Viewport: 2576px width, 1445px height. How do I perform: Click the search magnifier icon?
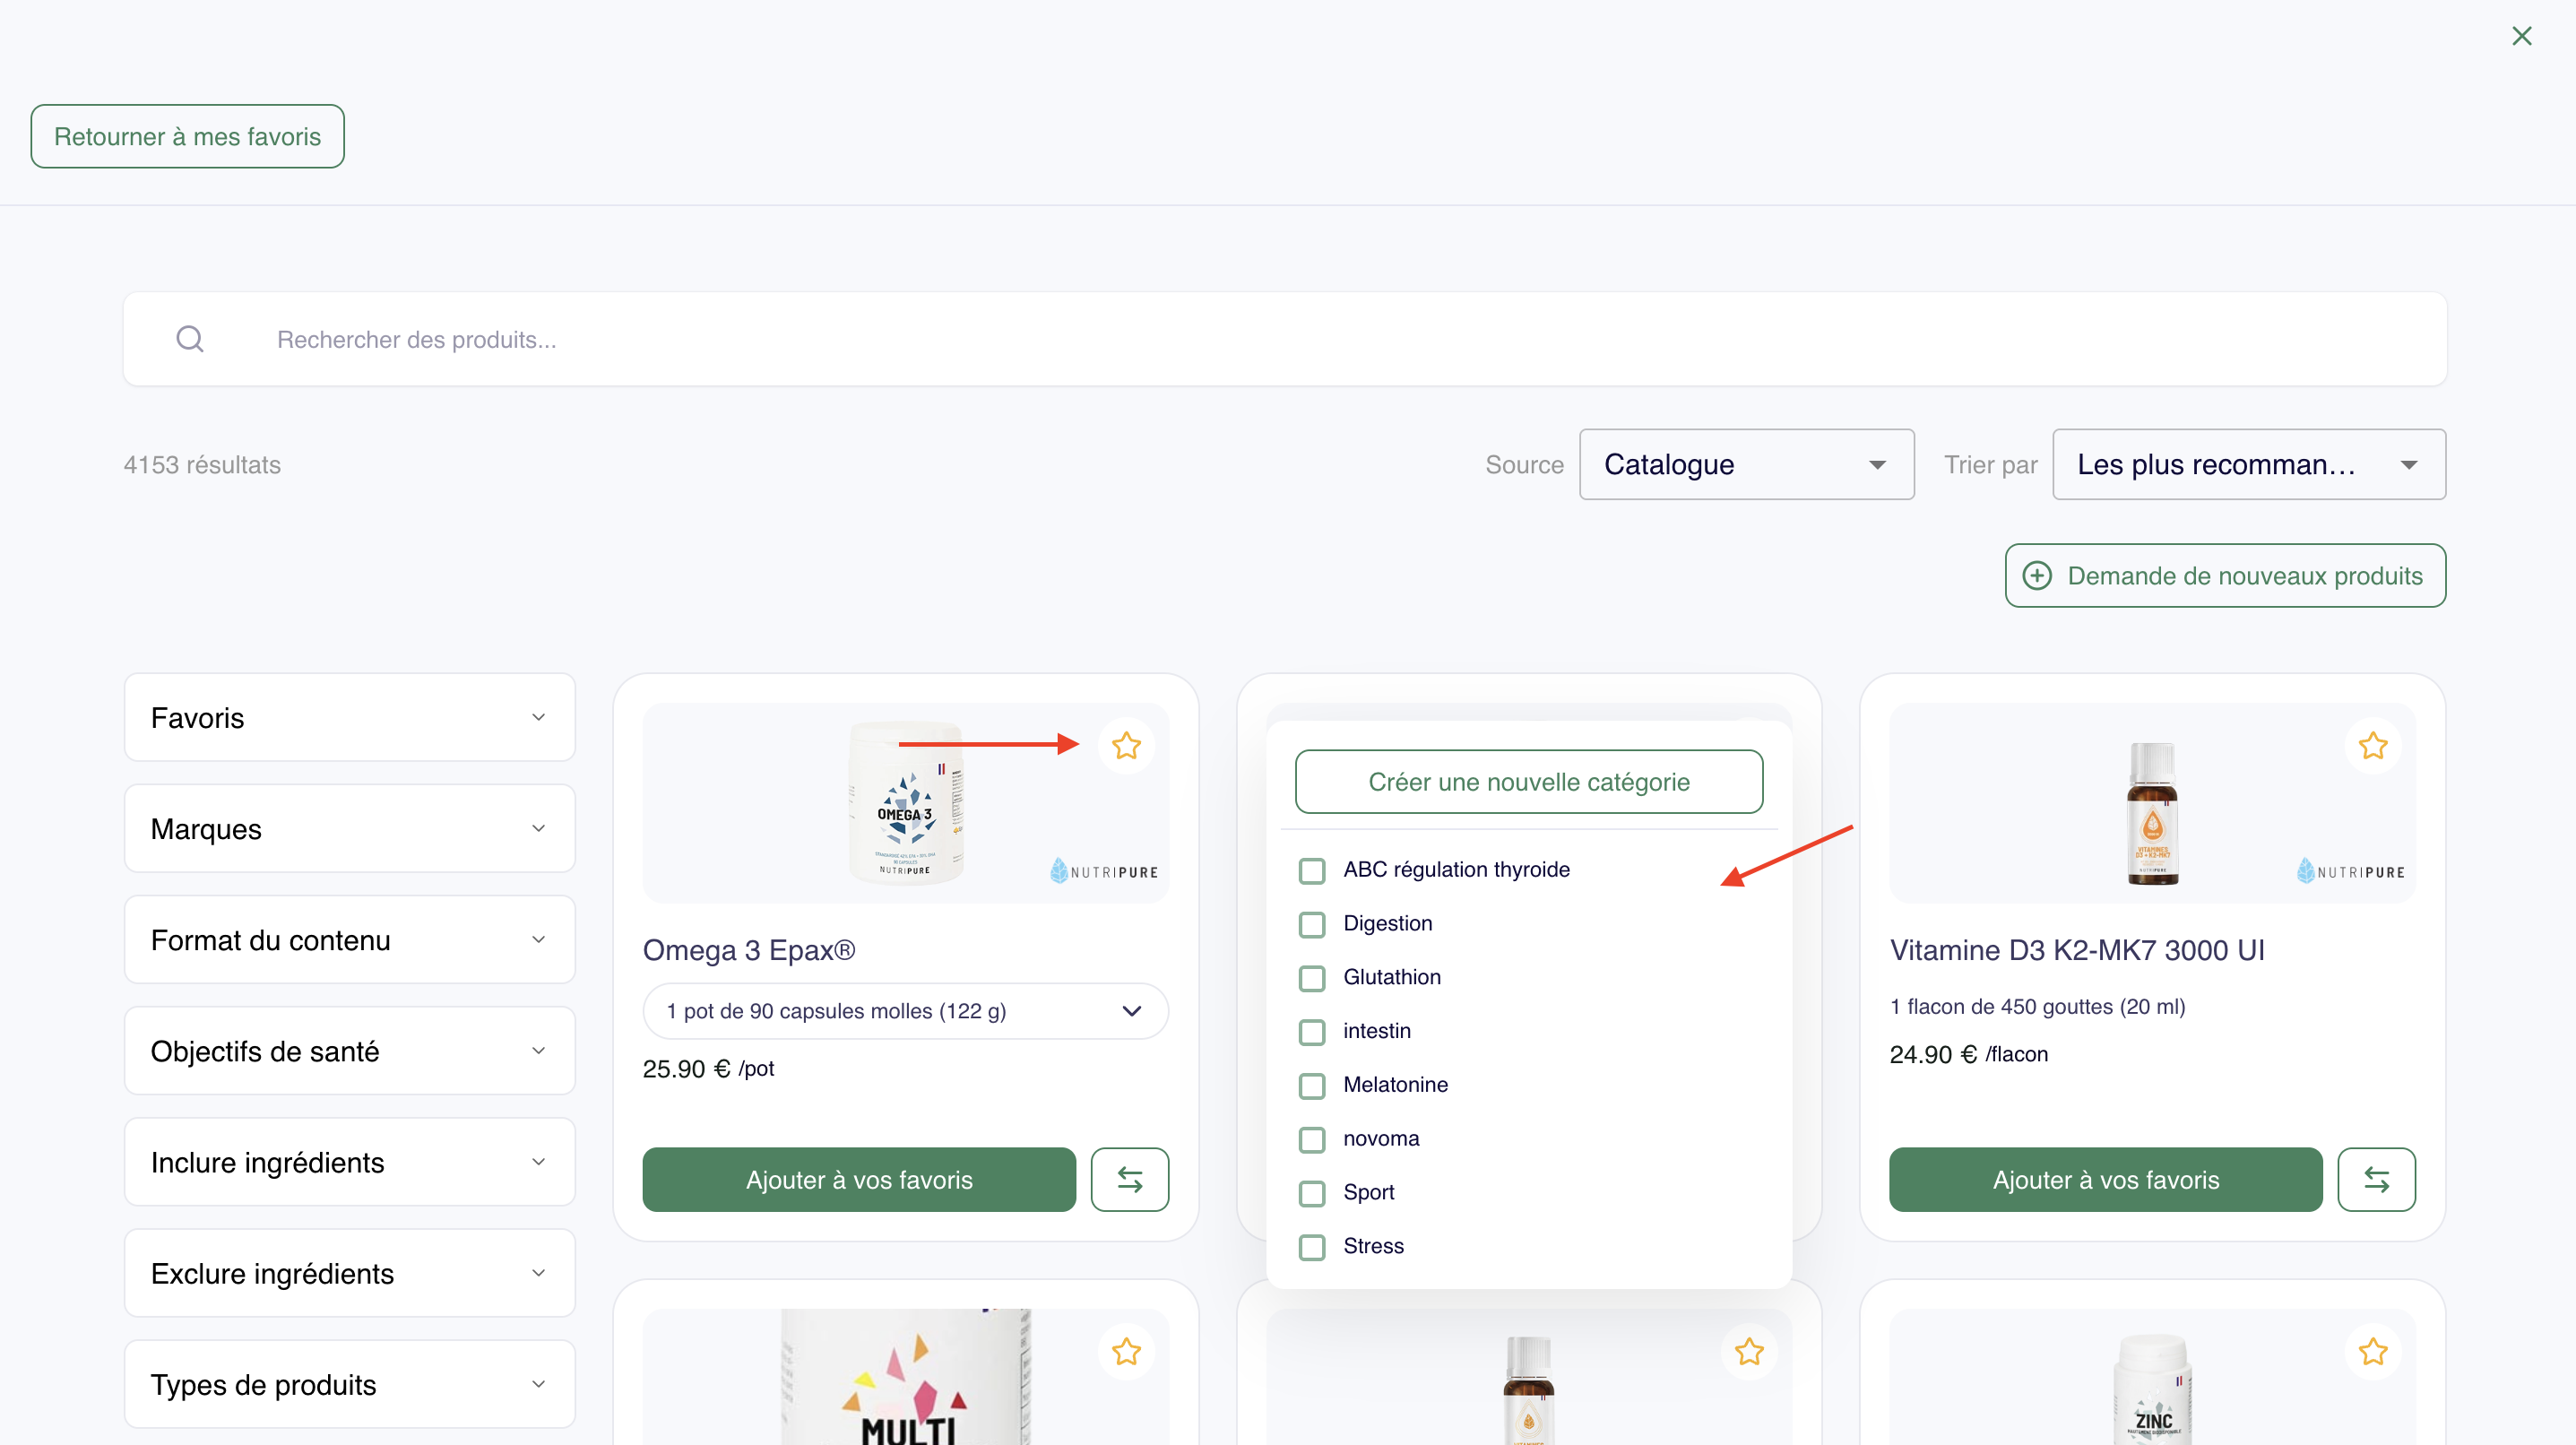(x=190, y=340)
